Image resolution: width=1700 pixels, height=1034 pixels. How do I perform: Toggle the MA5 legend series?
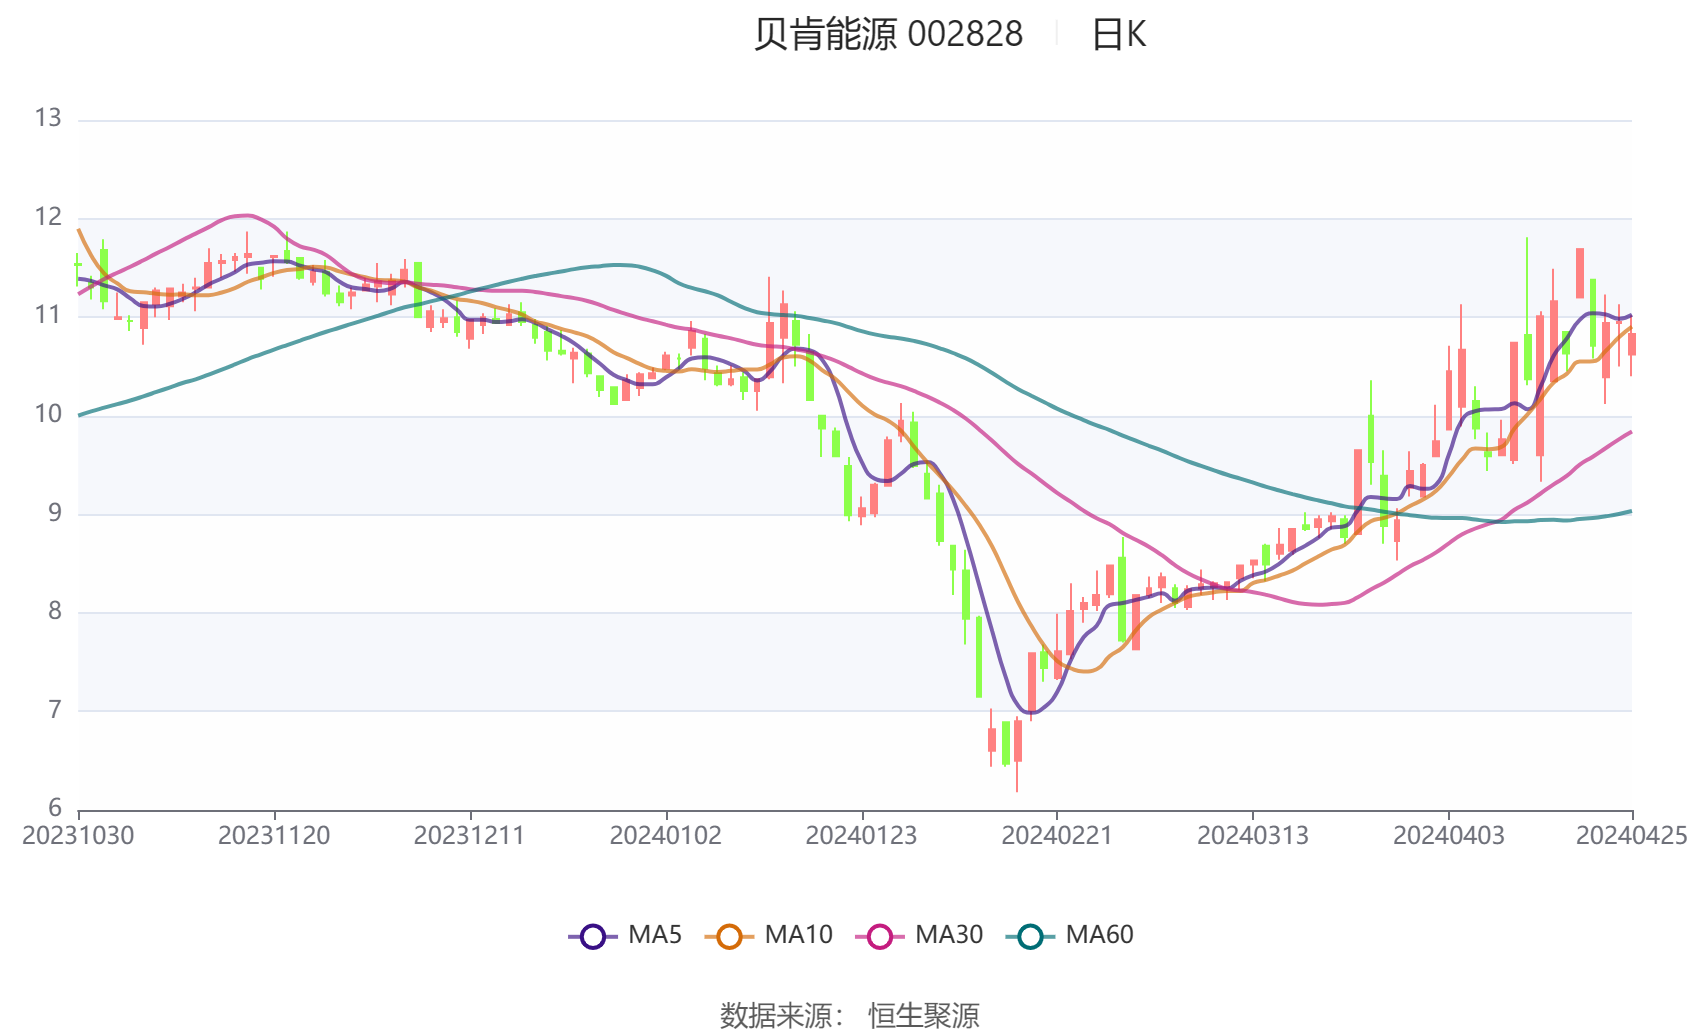point(625,935)
